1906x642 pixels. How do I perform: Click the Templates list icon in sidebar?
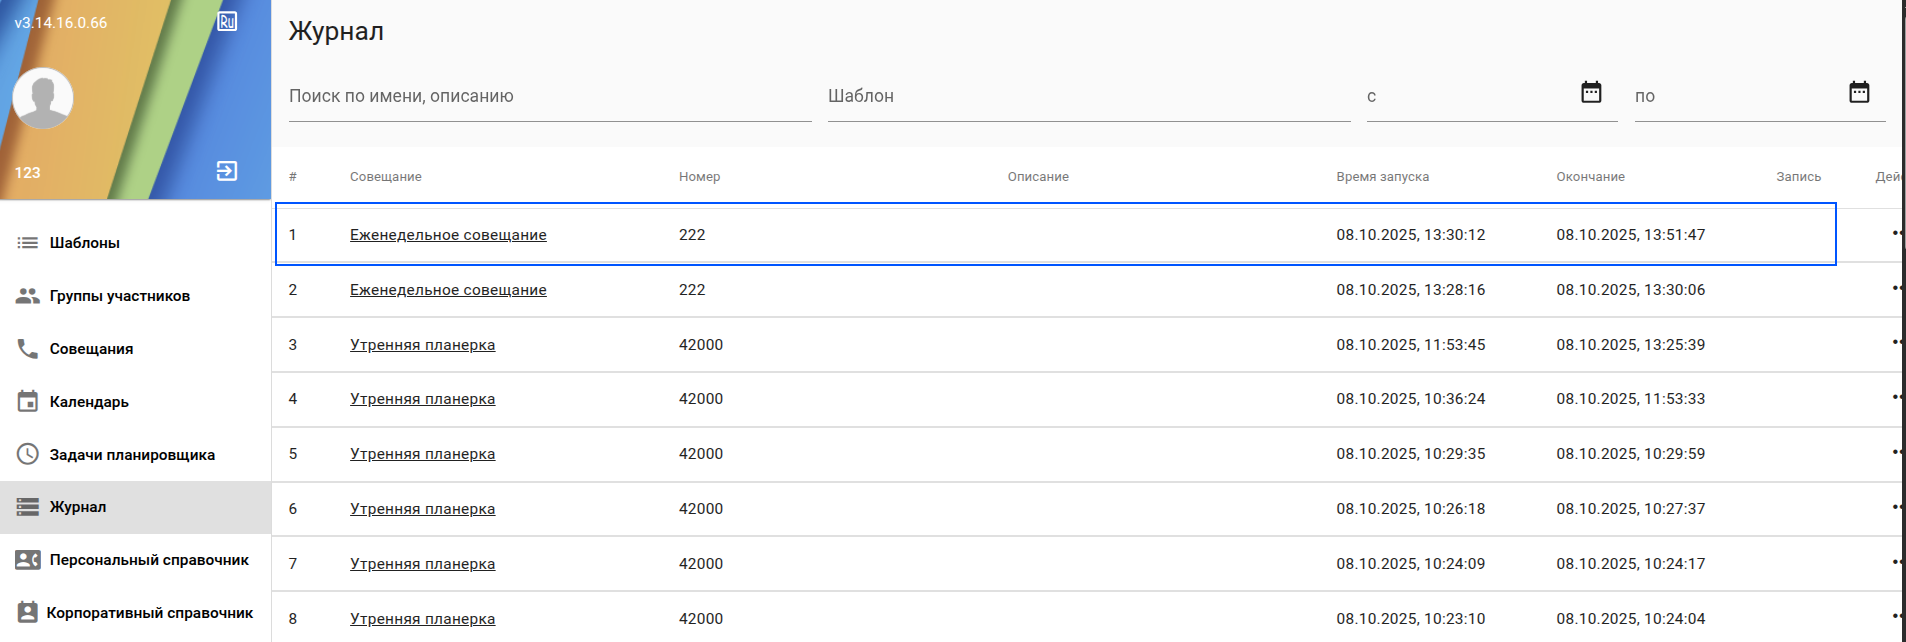point(28,243)
